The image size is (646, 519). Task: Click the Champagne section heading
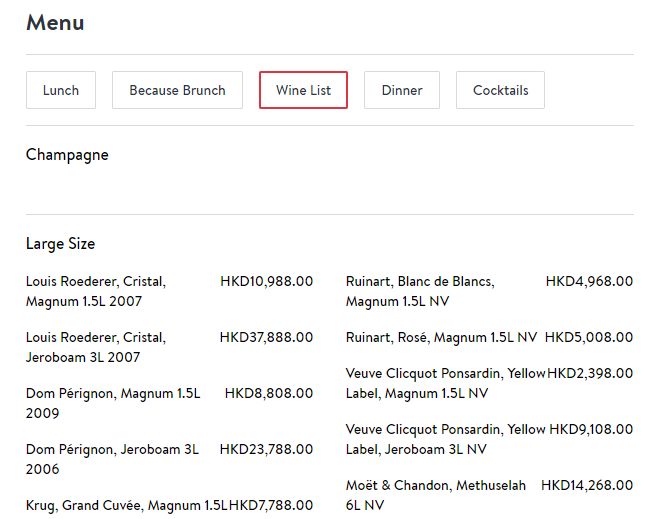[x=67, y=155]
